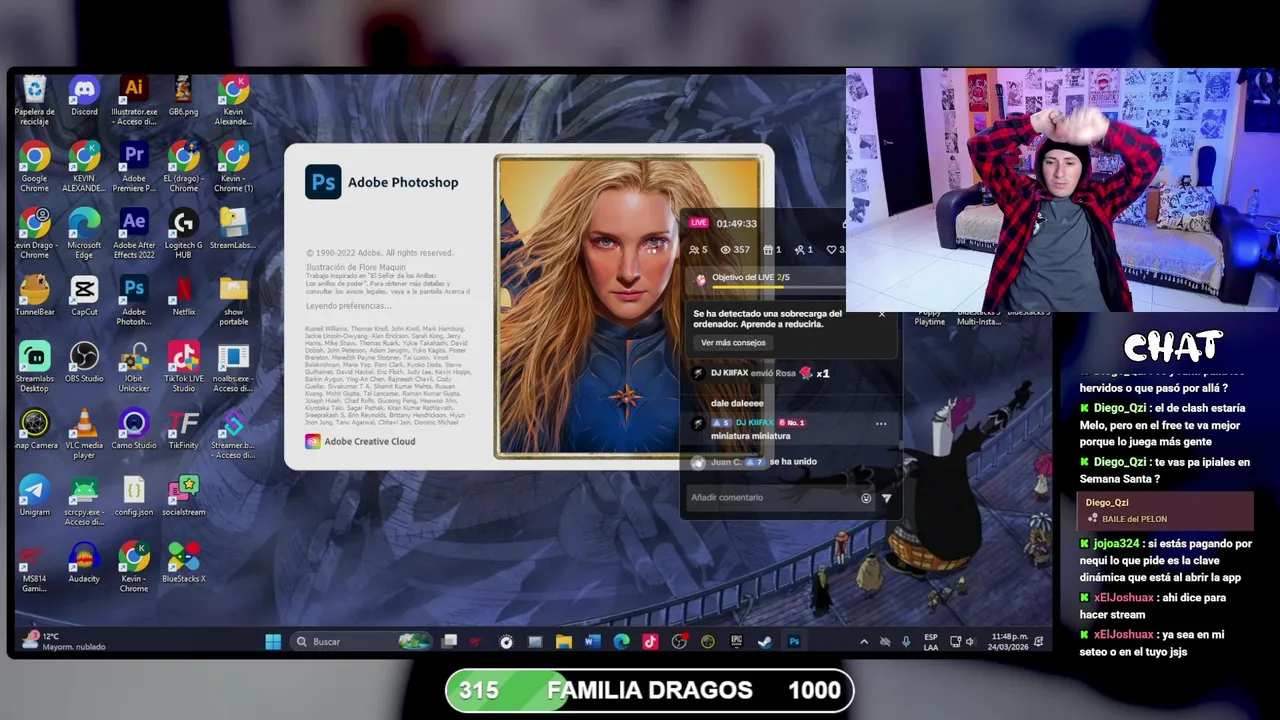1280x720 pixels.
Task: Open Steam from the taskbar
Action: 765,642
